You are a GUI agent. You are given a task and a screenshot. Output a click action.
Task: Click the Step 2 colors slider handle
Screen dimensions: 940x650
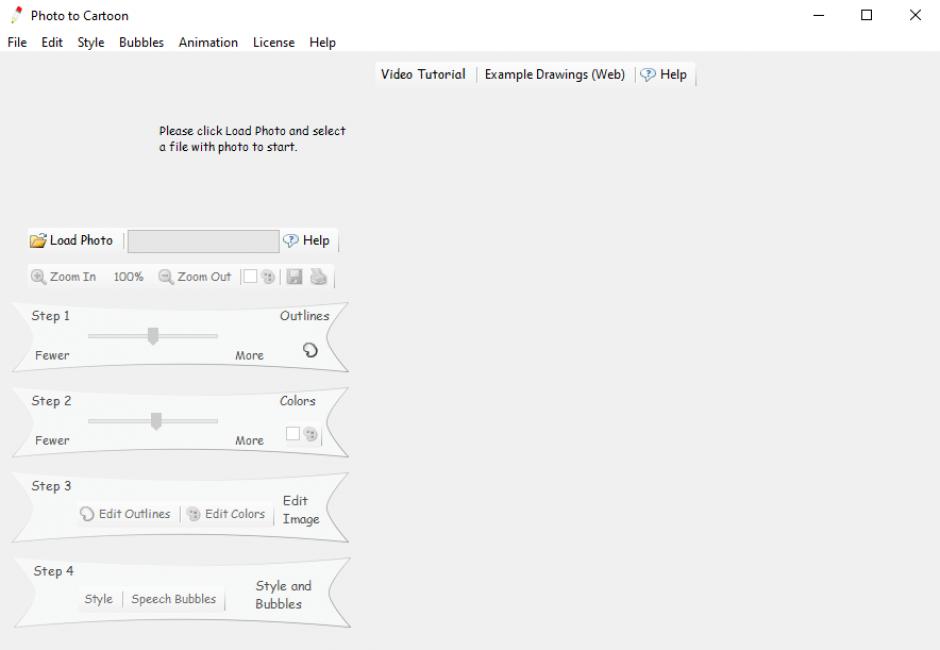(x=156, y=421)
